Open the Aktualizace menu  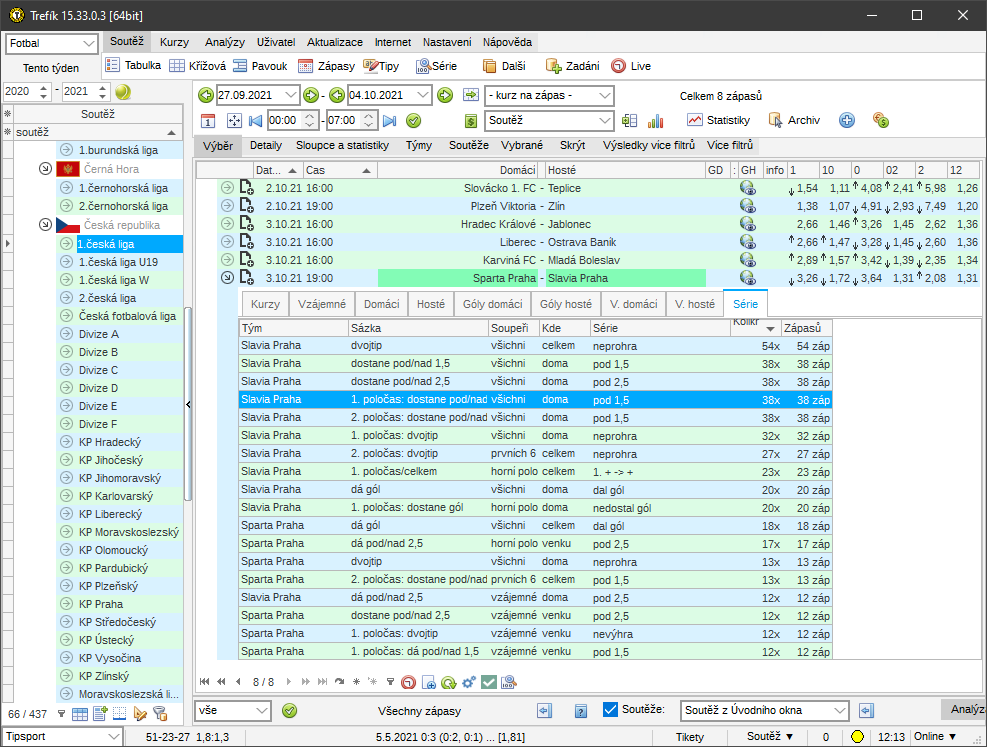pyautogui.click(x=335, y=42)
